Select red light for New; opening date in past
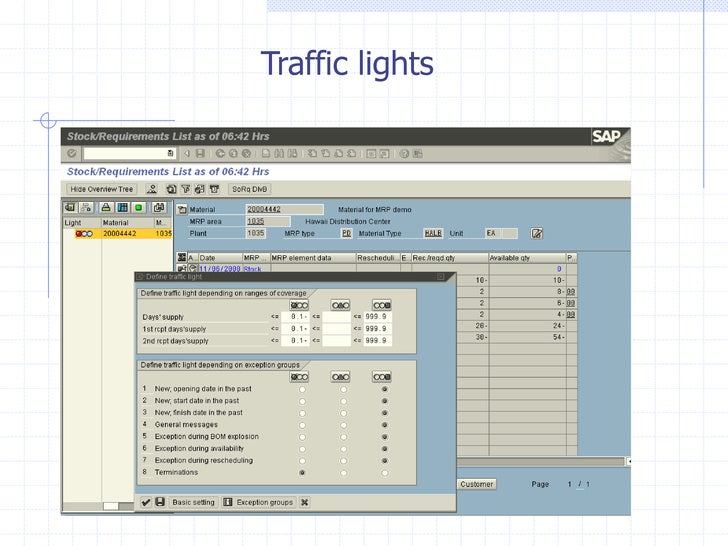Image resolution: width=728 pixels, height=546 pixels. 302,389
